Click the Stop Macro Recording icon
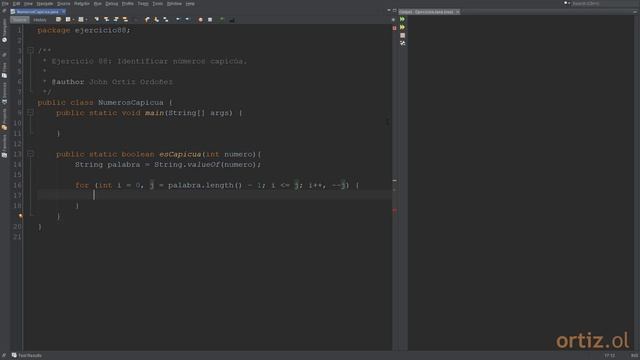640x360 pixels. tap(210, 19)
